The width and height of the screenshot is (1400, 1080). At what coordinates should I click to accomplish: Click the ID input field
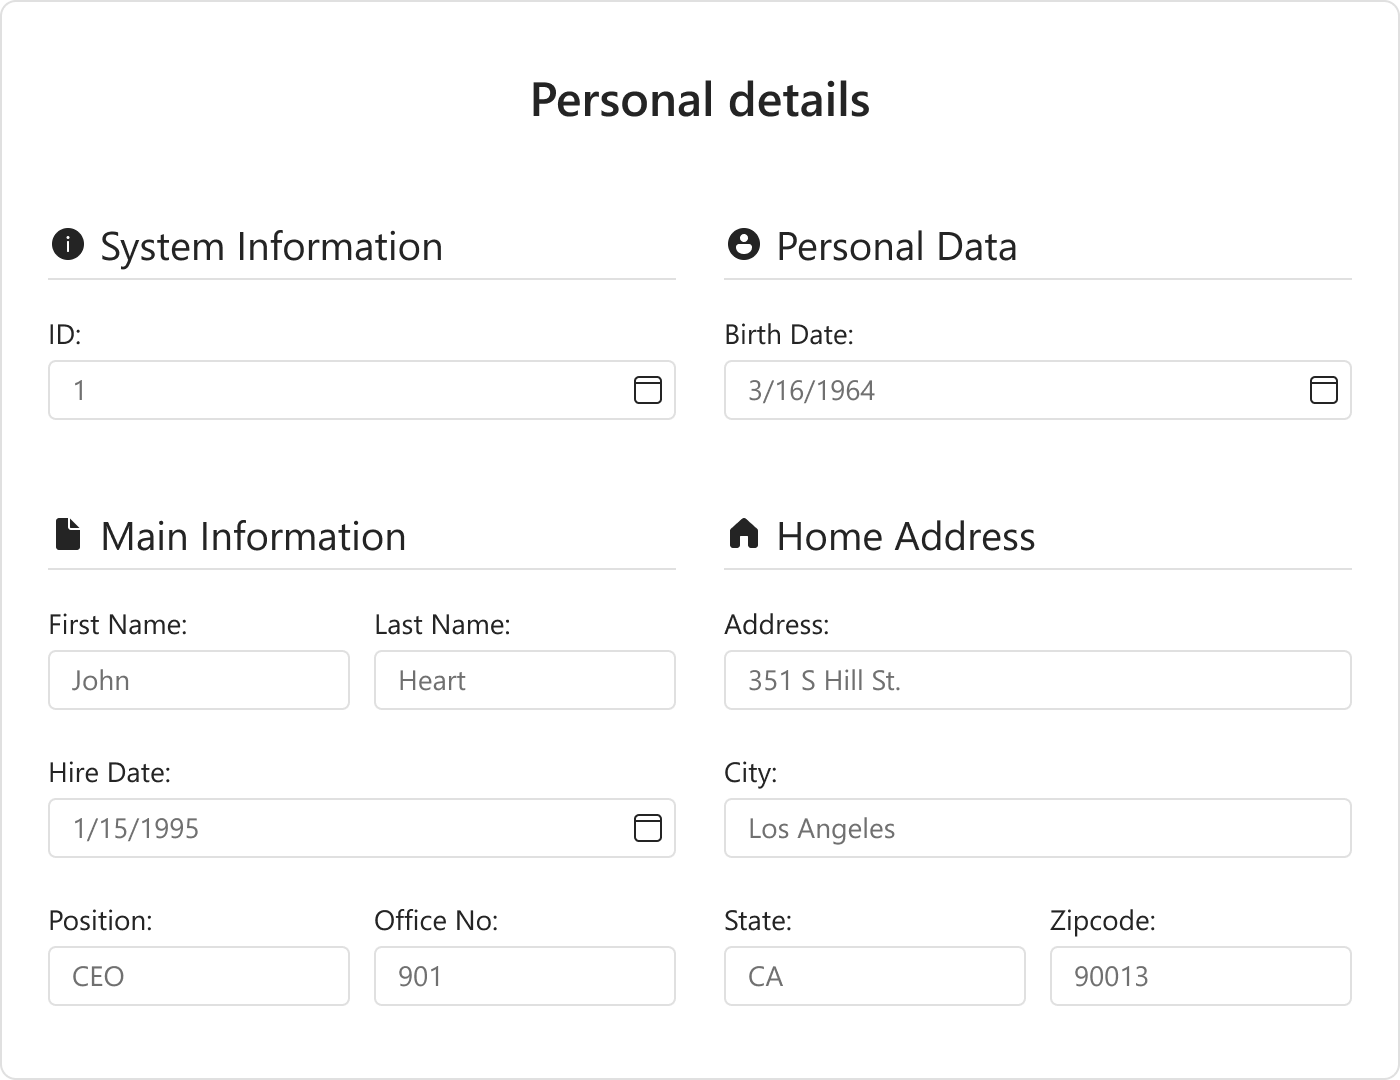[340, 390]
